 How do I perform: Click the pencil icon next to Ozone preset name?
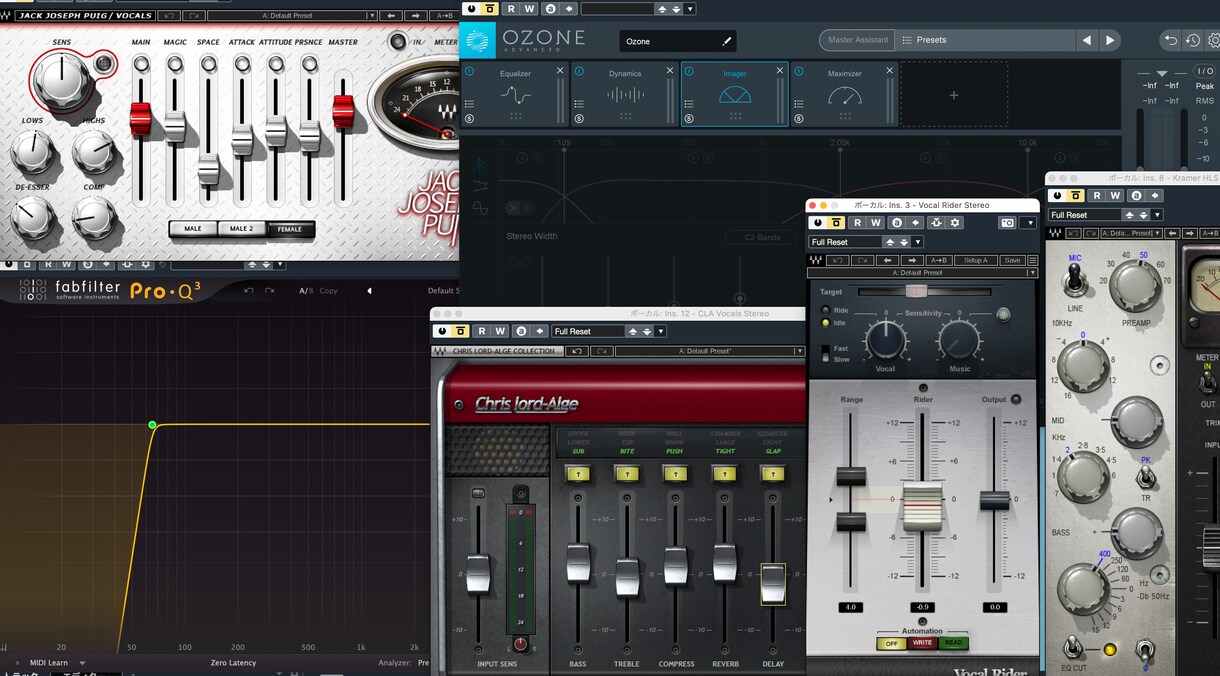pos(727,41)
